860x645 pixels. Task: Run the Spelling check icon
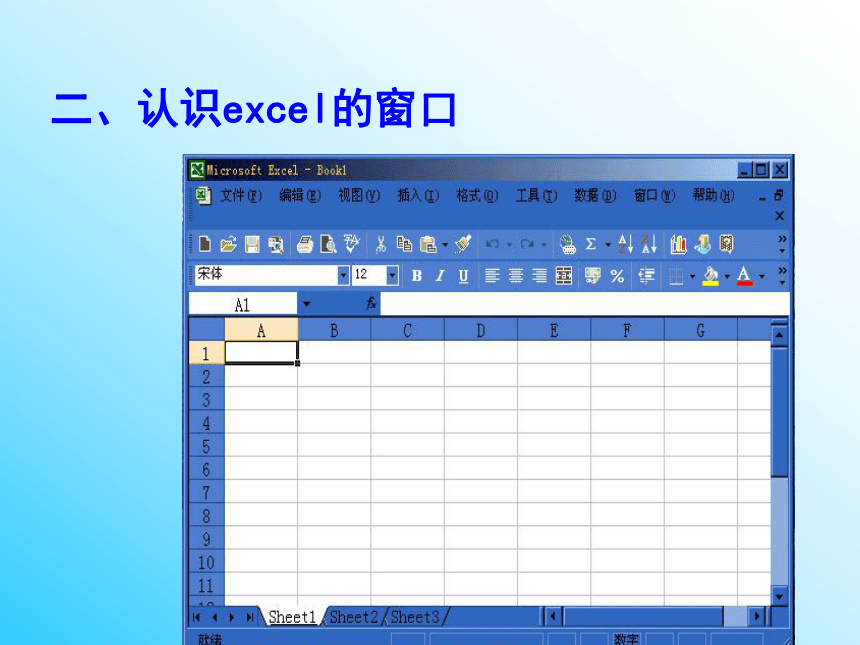352,244
